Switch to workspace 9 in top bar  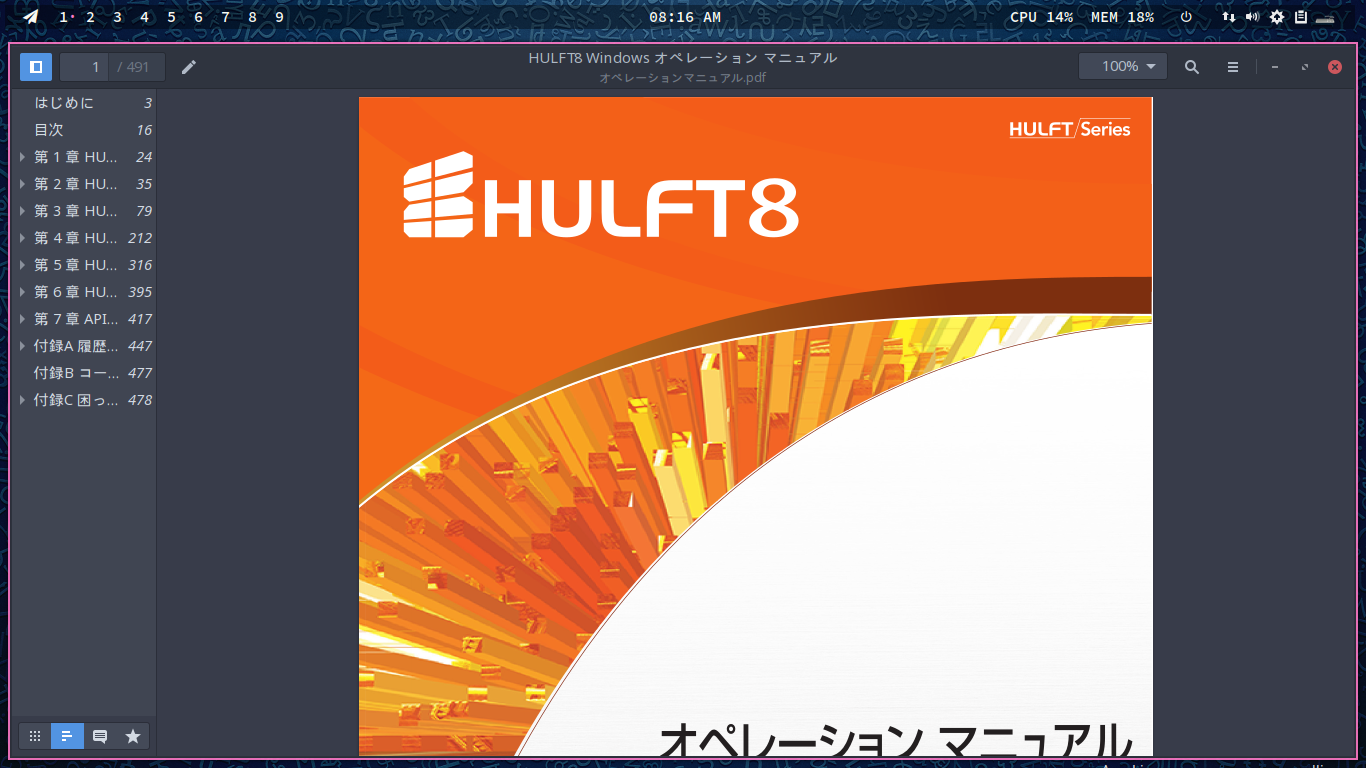[x=279, y=17]
